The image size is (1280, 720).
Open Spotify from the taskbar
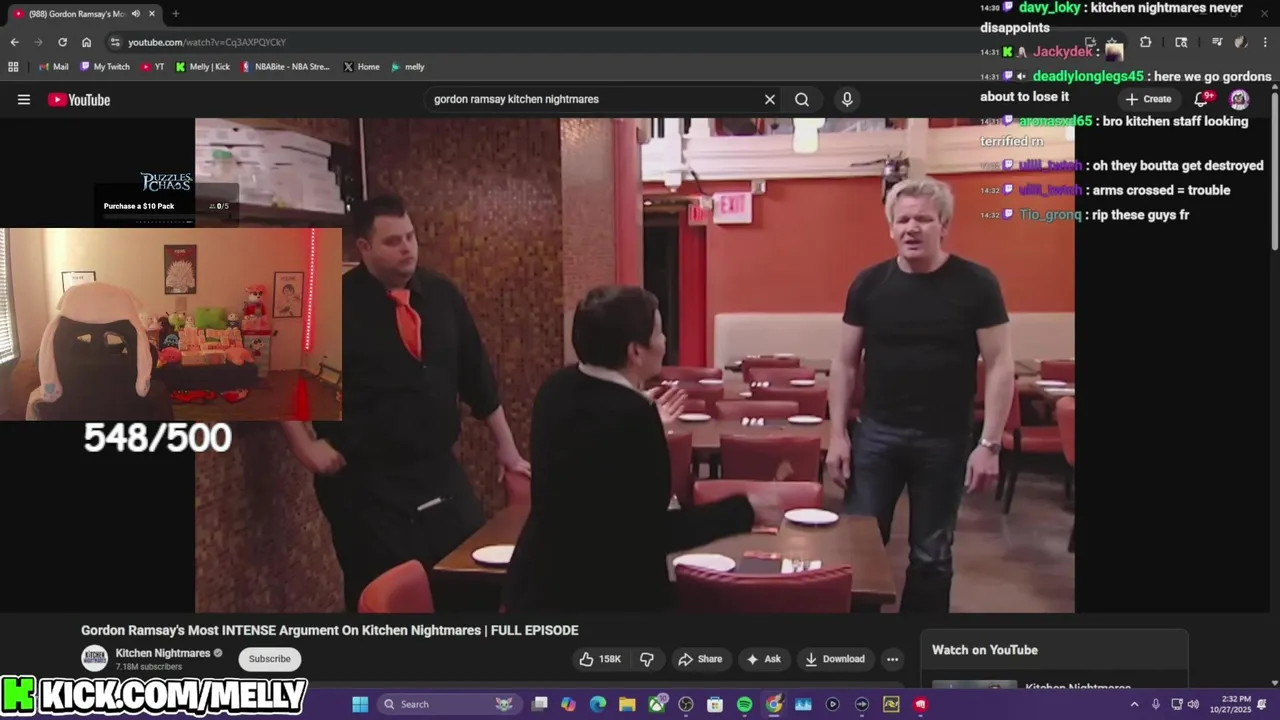pyautogui.click(x=744, y=704)
